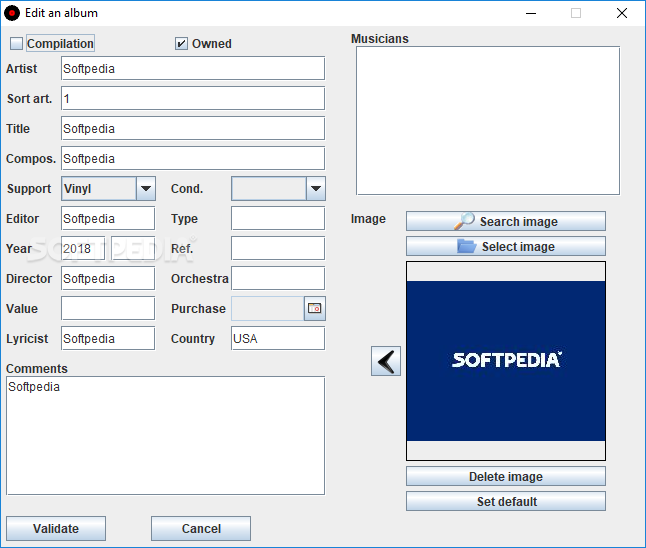
Task: Click the Title input field
Action: pyautogui.click(x=193, y=129)
